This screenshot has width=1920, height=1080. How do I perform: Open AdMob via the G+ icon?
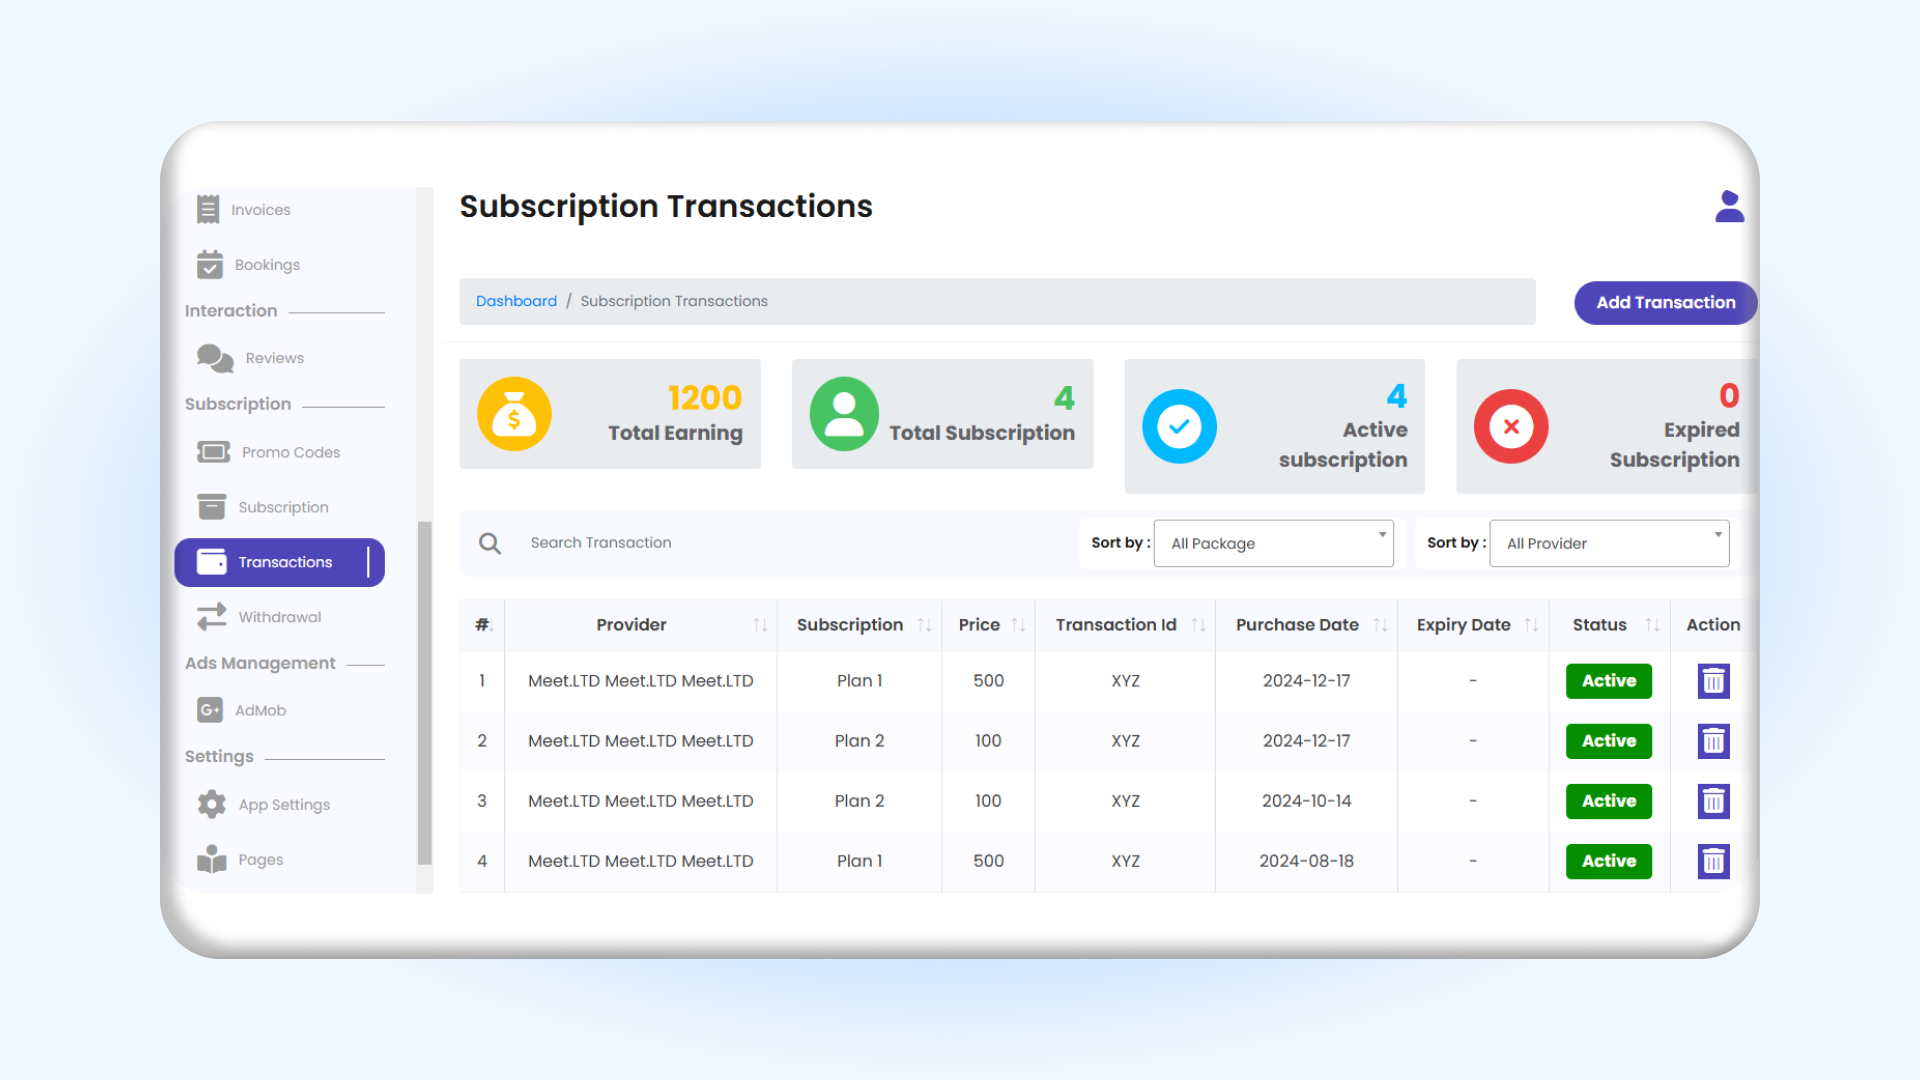pyautogui.click(x=211, y=710)
